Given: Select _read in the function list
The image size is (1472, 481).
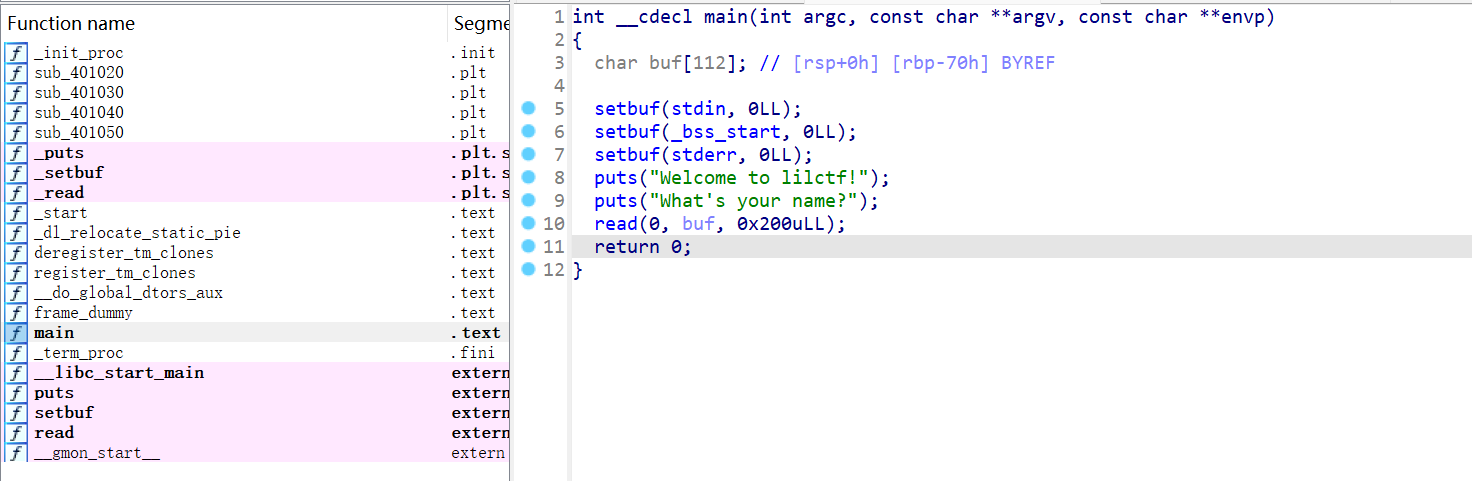Looking at the screenshot, I should [59, 193].
